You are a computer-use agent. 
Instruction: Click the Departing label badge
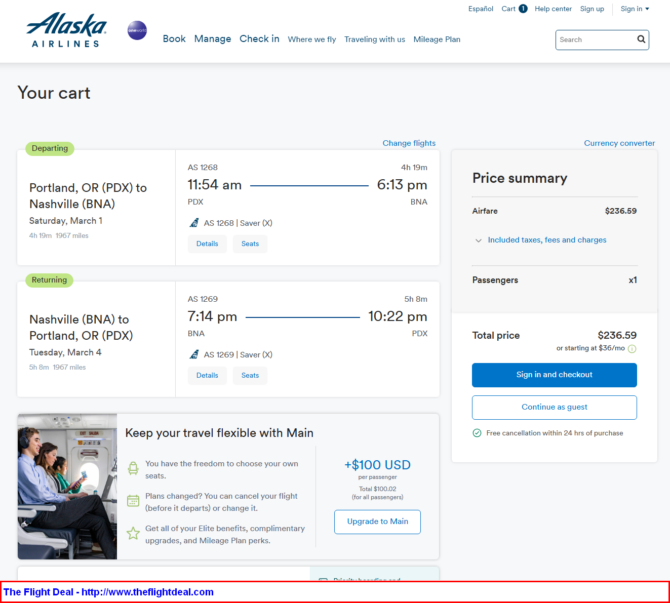(50, 148)
